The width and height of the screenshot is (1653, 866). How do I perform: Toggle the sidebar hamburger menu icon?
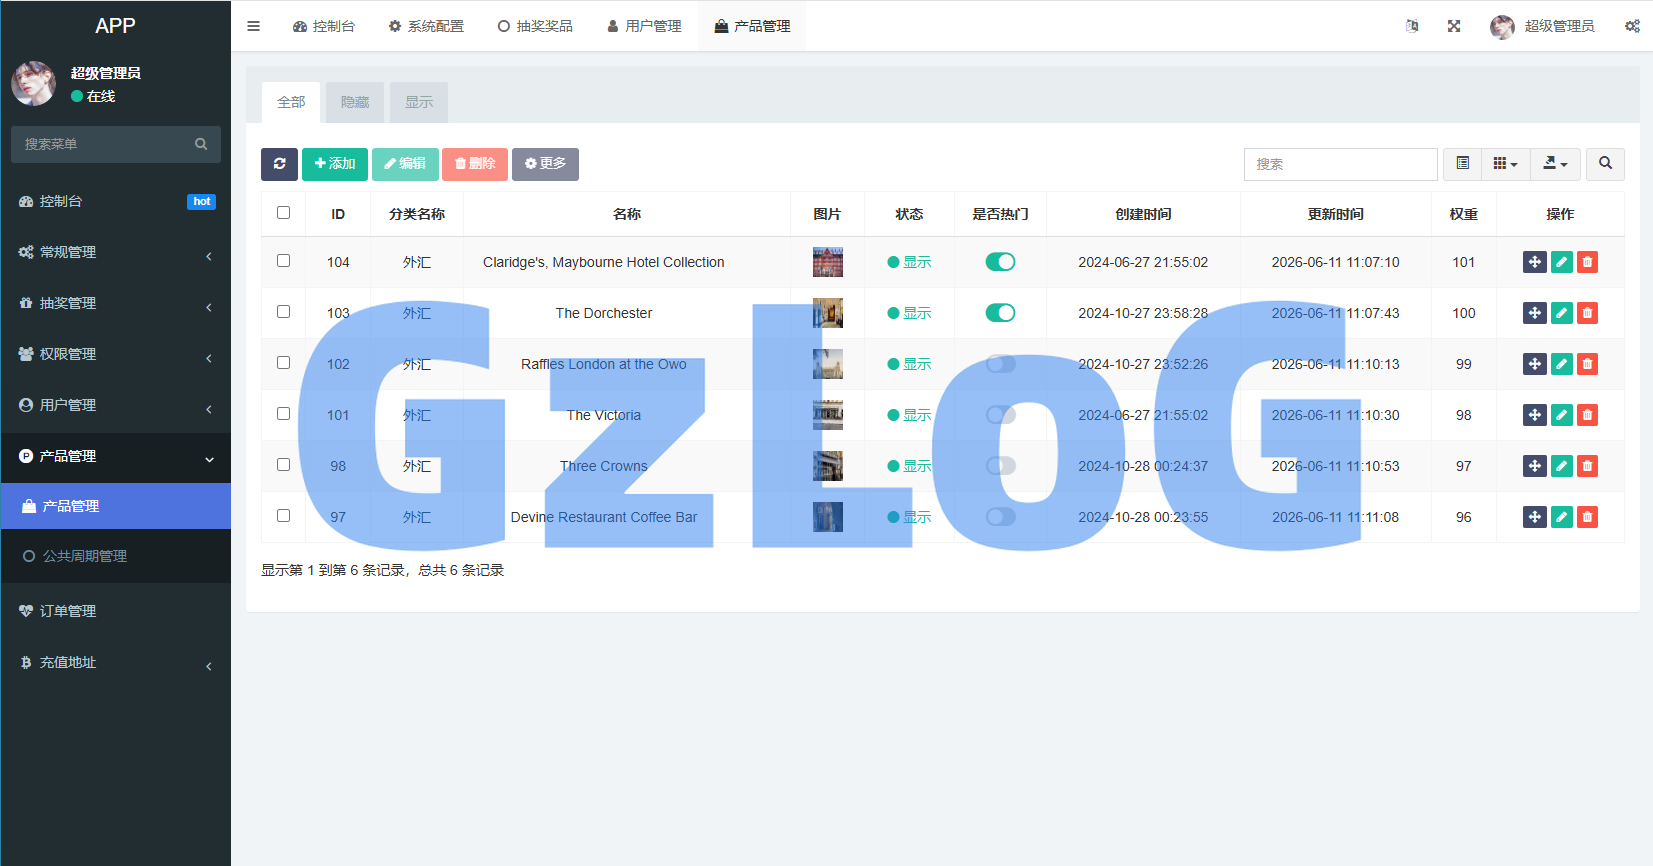click(254, 26)
